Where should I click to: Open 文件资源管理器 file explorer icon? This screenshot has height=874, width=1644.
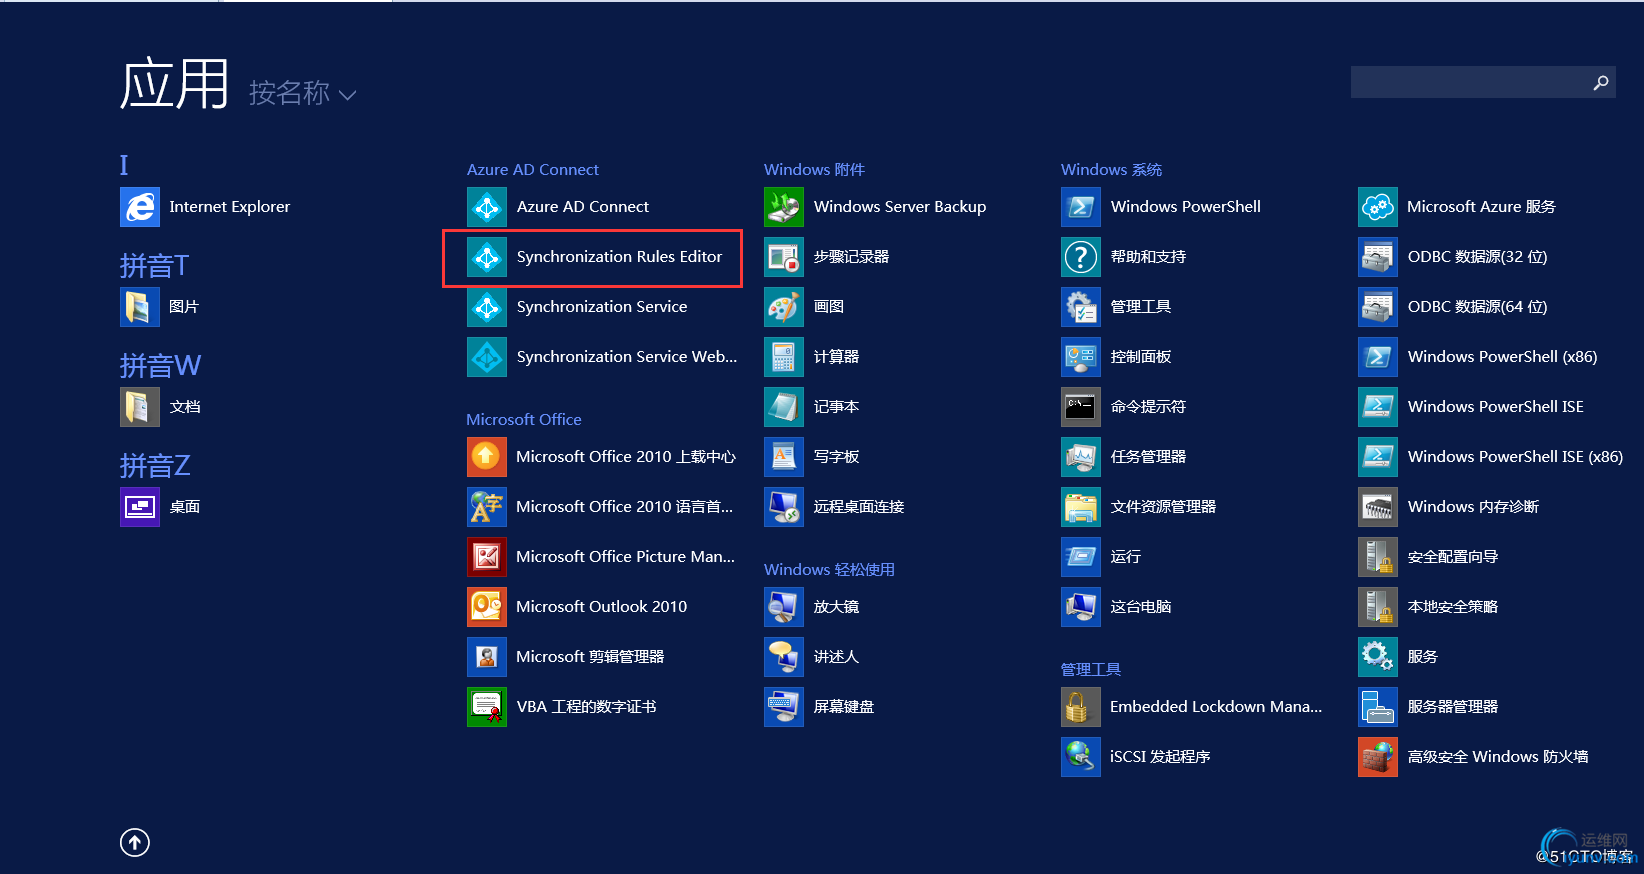pyautogui.click(x=1081, y=507)
